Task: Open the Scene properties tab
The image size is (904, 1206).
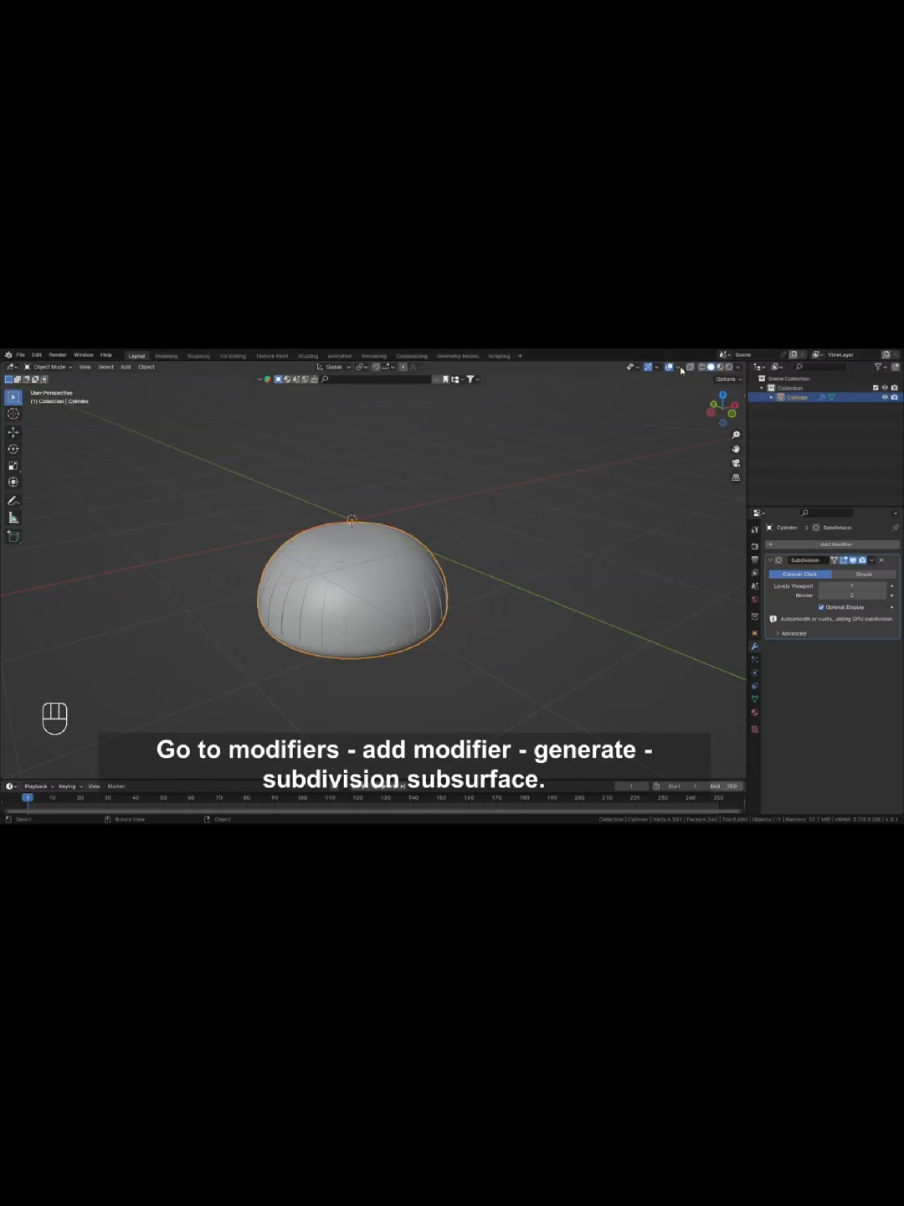Action: click(755, 586)
